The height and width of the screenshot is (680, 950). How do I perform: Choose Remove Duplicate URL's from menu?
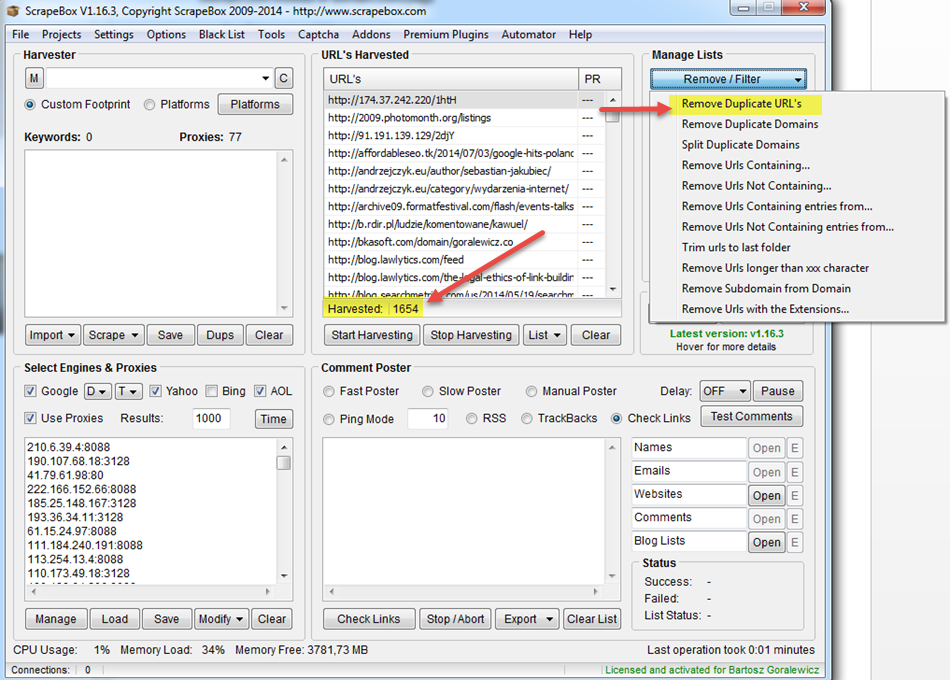point(741,104)
